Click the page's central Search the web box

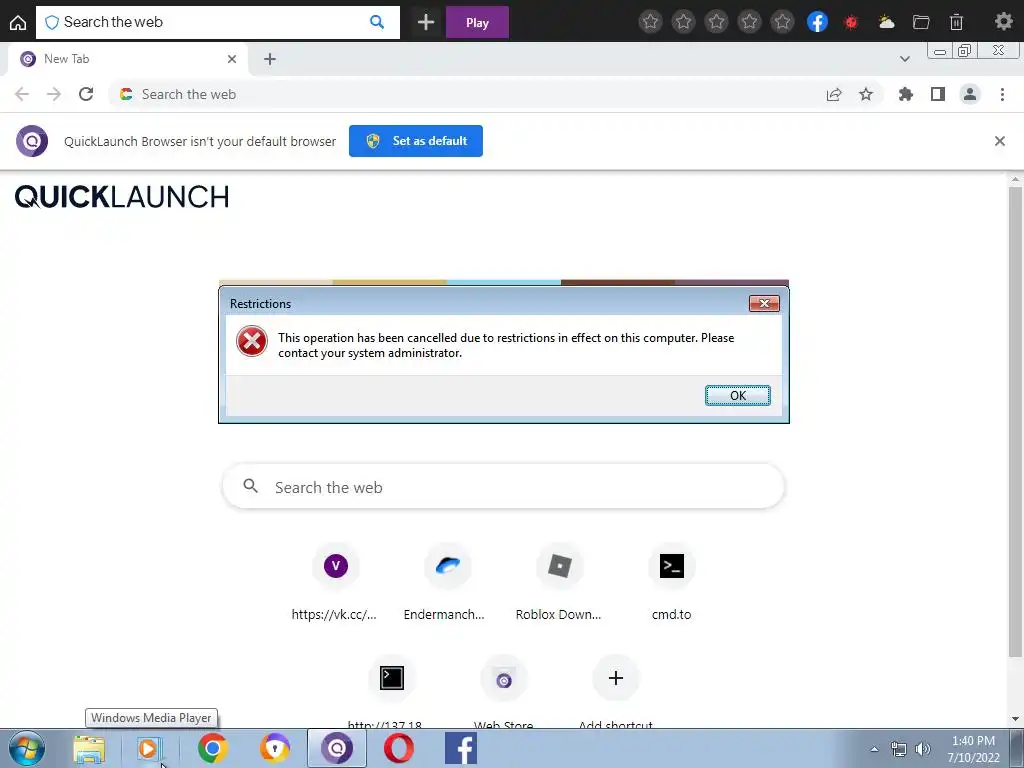[503, 487]
